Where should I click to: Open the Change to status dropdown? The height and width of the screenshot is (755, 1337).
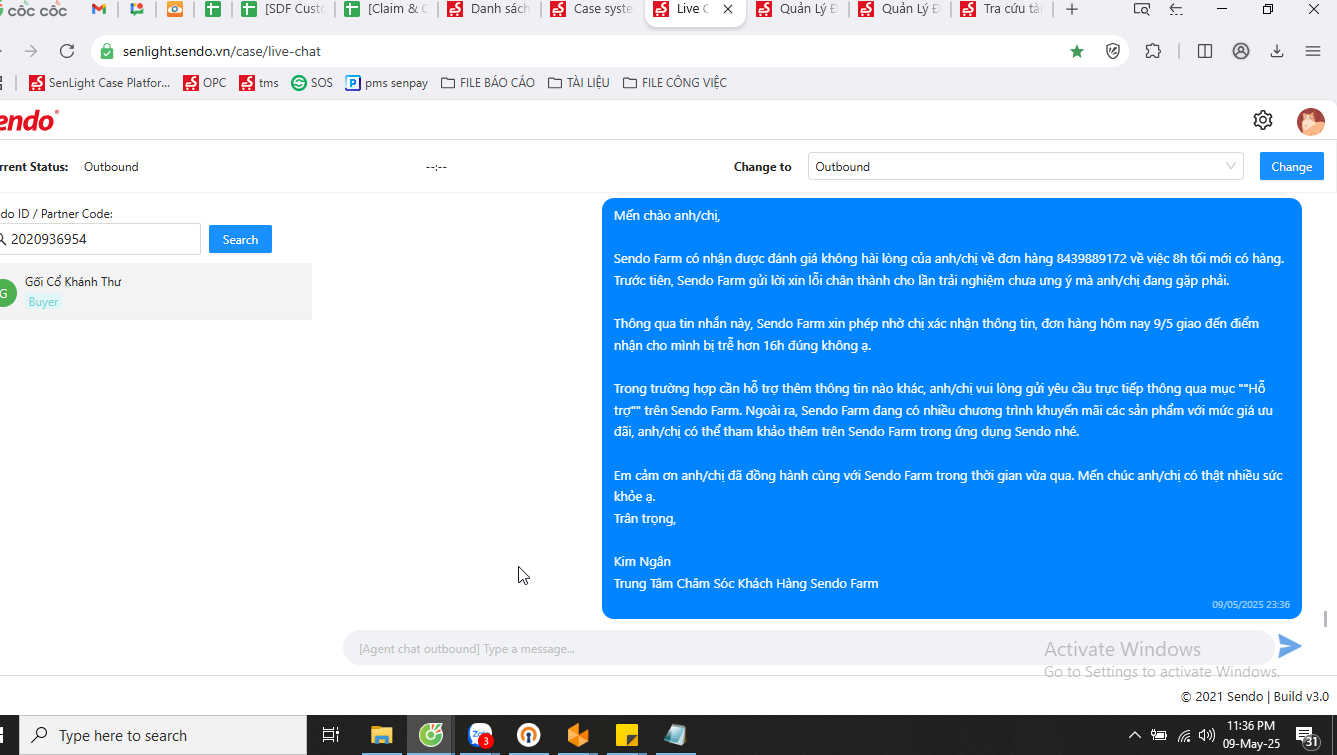click(x=1025, y=167)
